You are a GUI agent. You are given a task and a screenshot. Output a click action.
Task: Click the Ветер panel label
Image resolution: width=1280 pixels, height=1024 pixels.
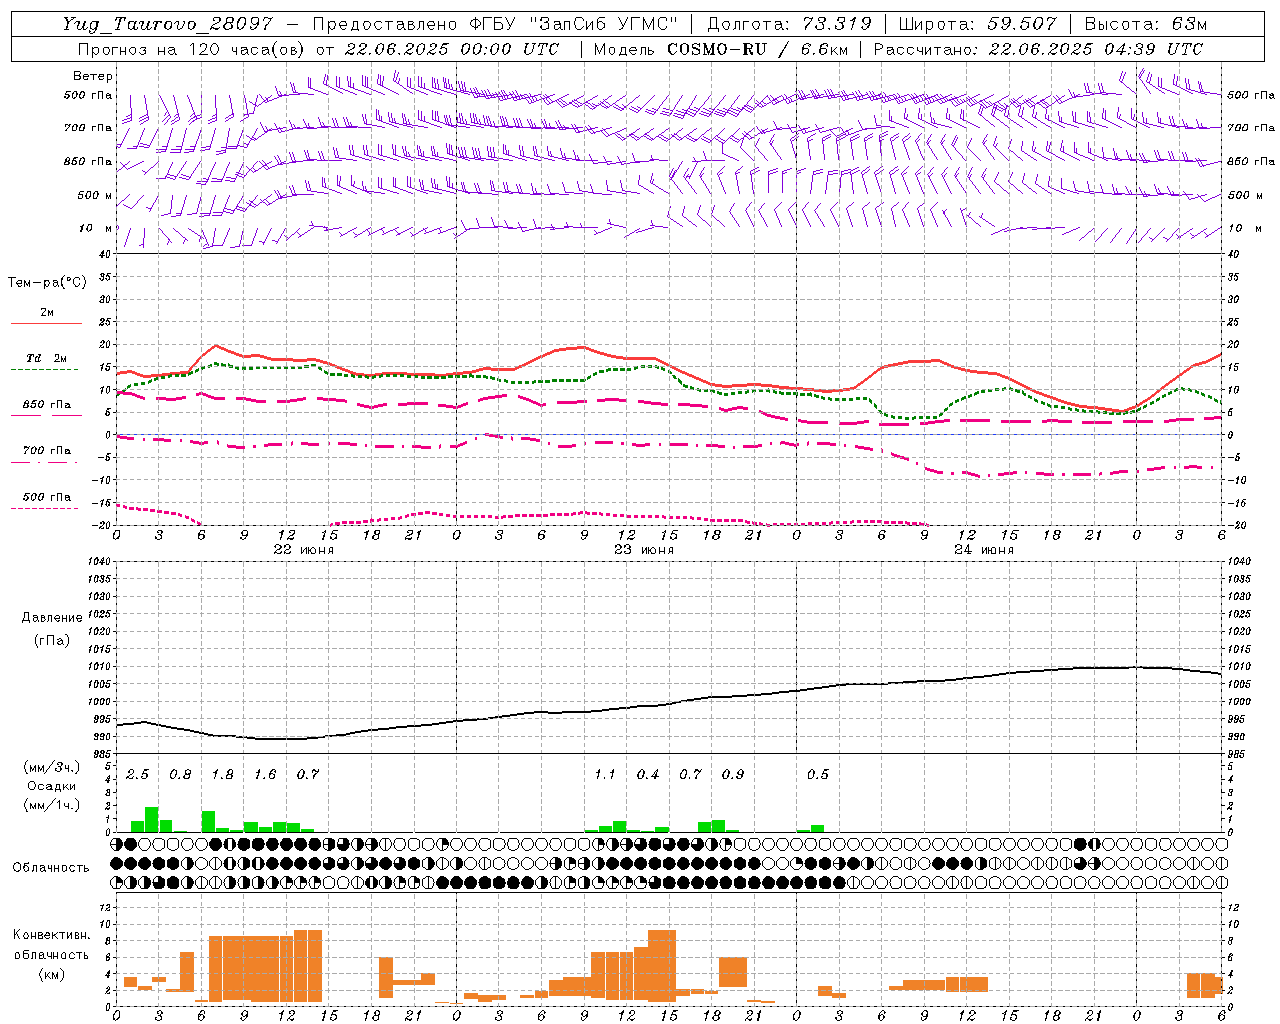93,76
